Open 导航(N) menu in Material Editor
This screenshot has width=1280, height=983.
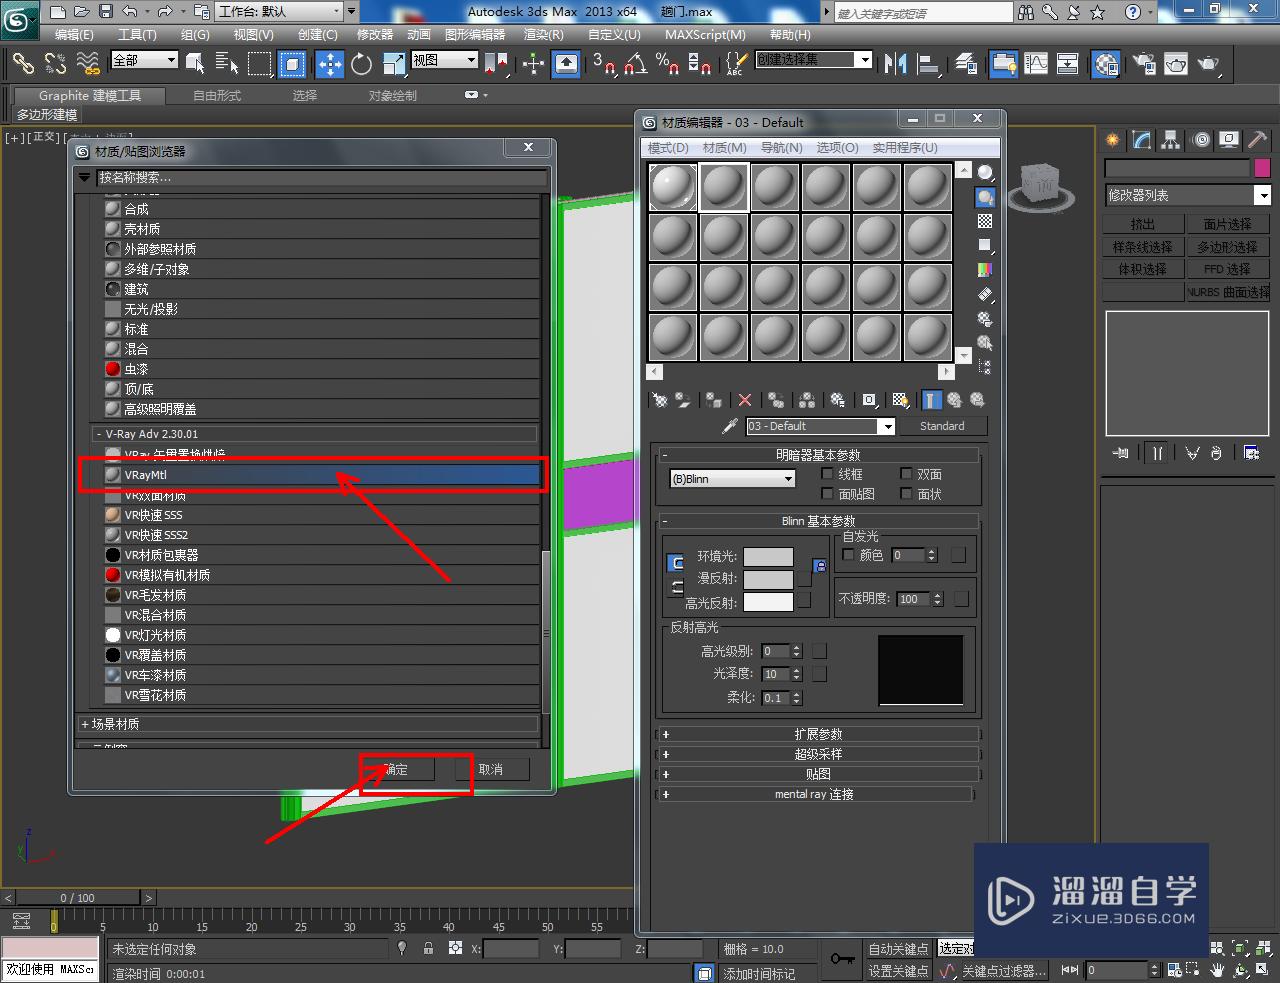click(781, 148)
